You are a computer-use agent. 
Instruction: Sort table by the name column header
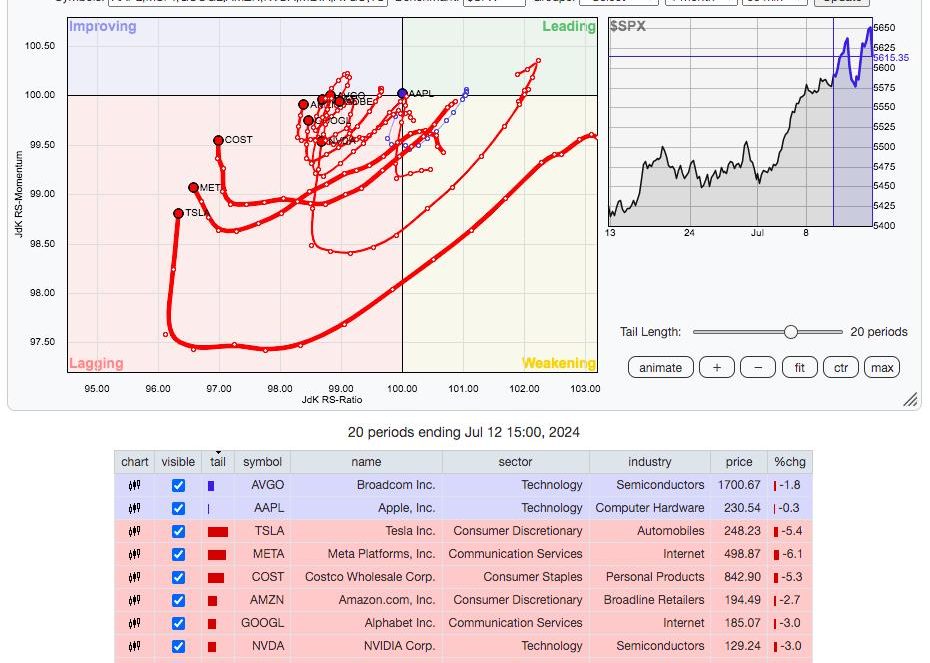pos(366,462)
